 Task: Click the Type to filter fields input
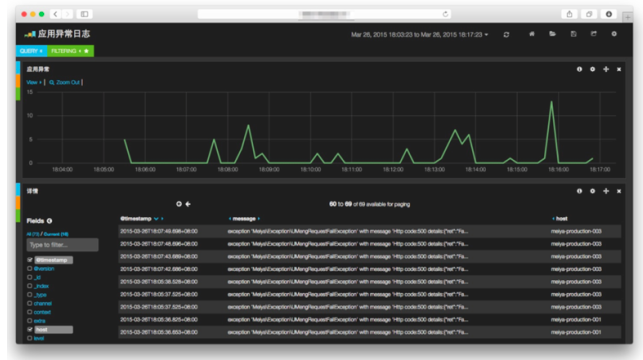pos(62,245)
